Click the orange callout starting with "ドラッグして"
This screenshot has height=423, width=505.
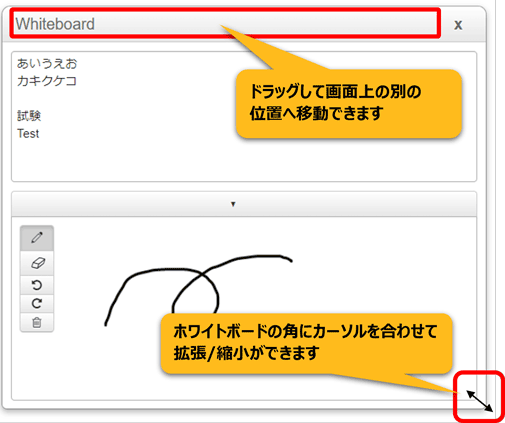(349, 103)
